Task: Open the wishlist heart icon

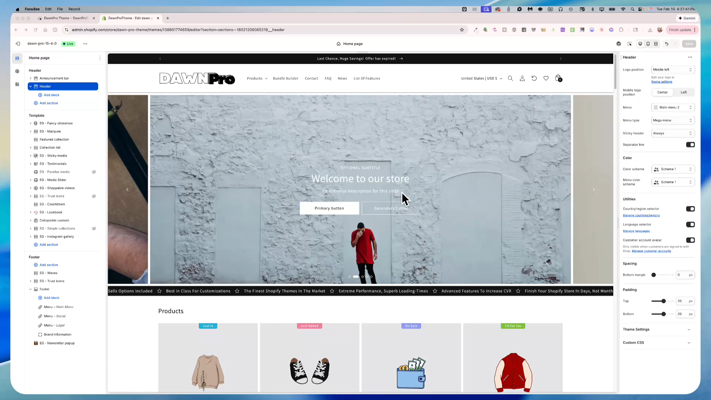Action: 546,78
